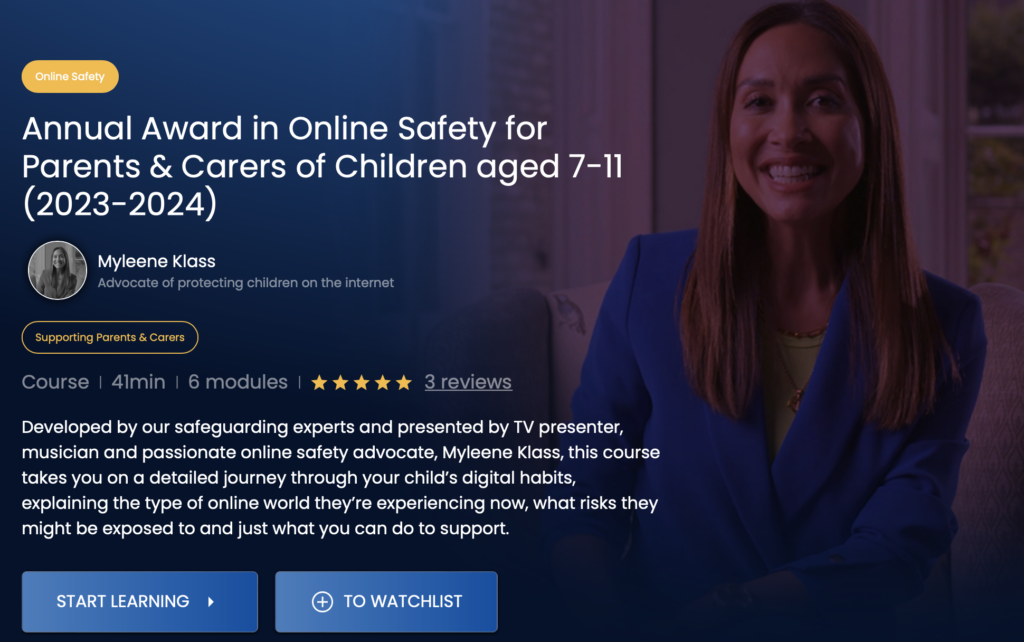Click the presenter subtitle about protecting children
The image size is (1024, 642).
coord(246,283)
